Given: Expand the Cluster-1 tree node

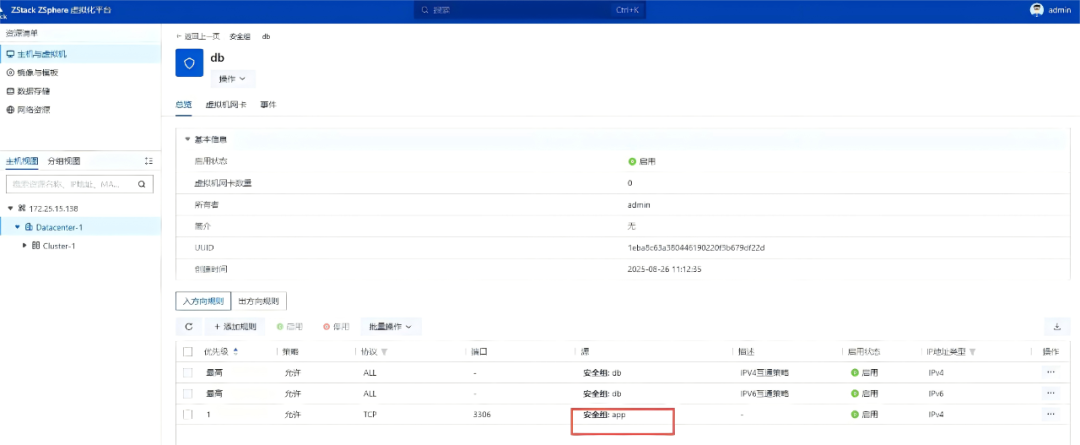Looking at the screenshot, I should (25, 245).
